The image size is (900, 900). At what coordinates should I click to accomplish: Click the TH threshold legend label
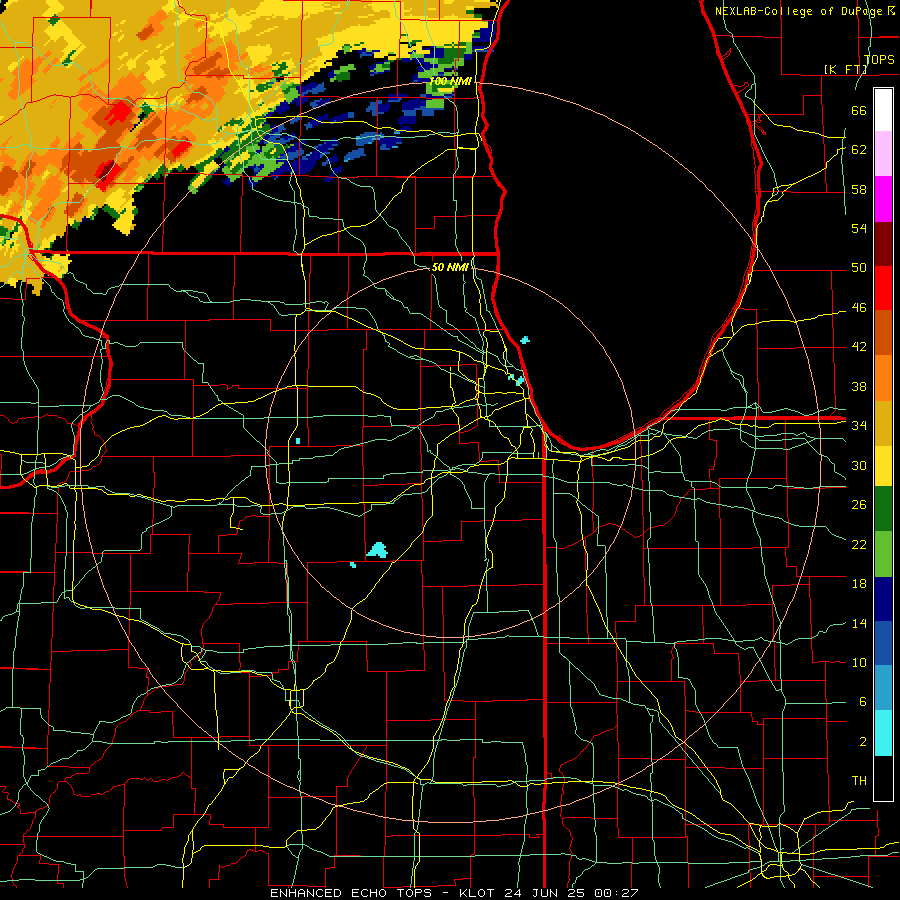coord(859,781)
